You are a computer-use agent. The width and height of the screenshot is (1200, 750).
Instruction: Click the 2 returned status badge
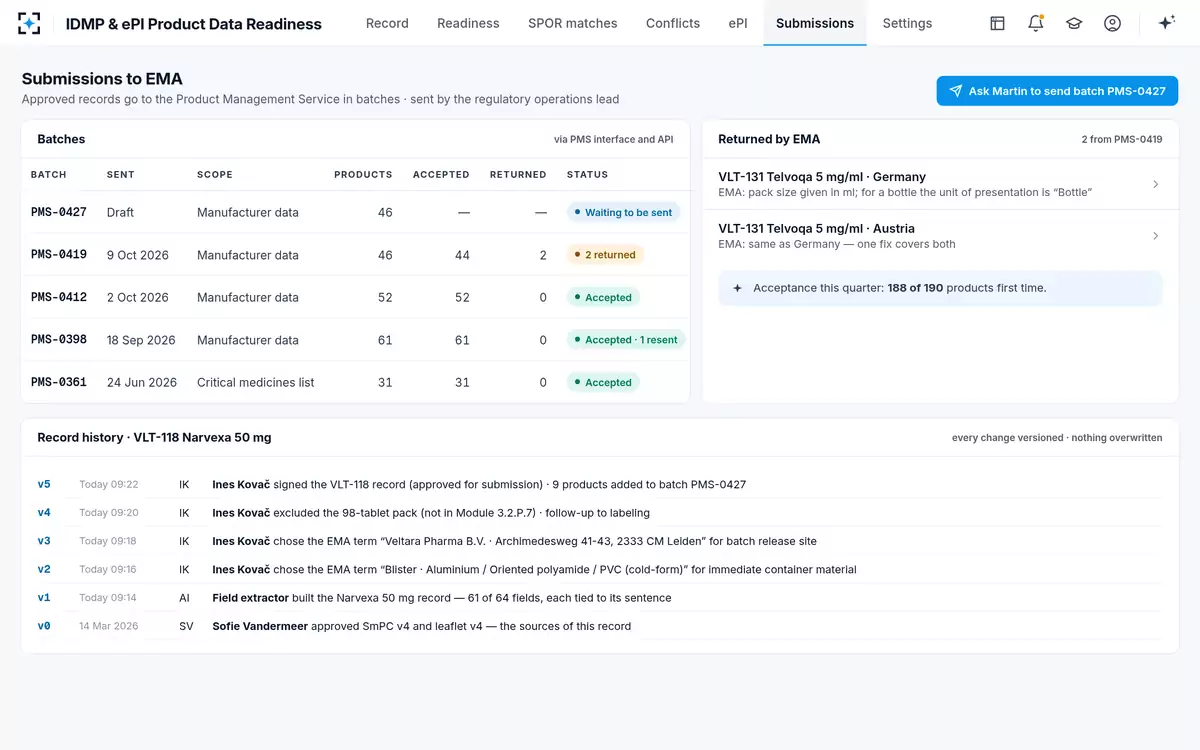pyautogui.click(x=605, y=255)
